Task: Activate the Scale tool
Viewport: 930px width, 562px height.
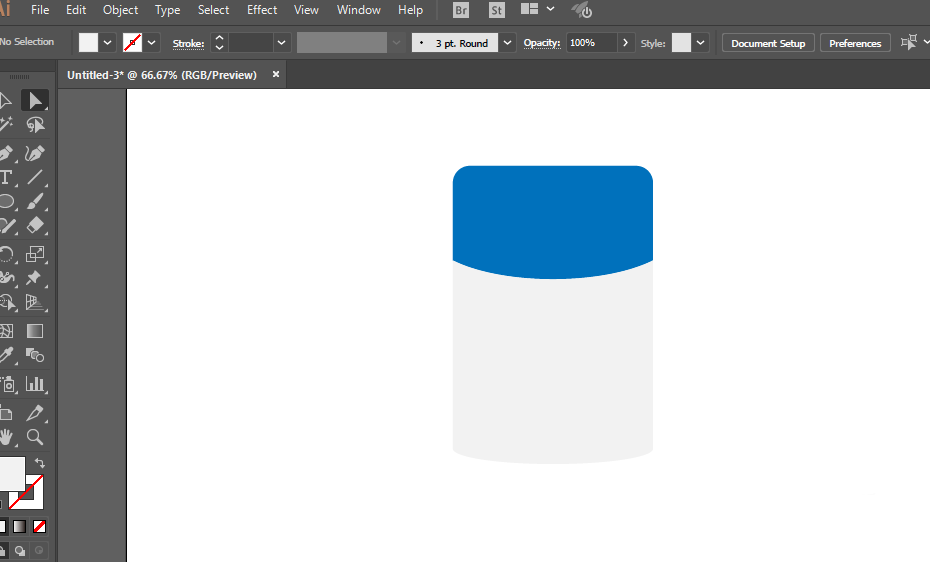Action: tap(35, 254)
